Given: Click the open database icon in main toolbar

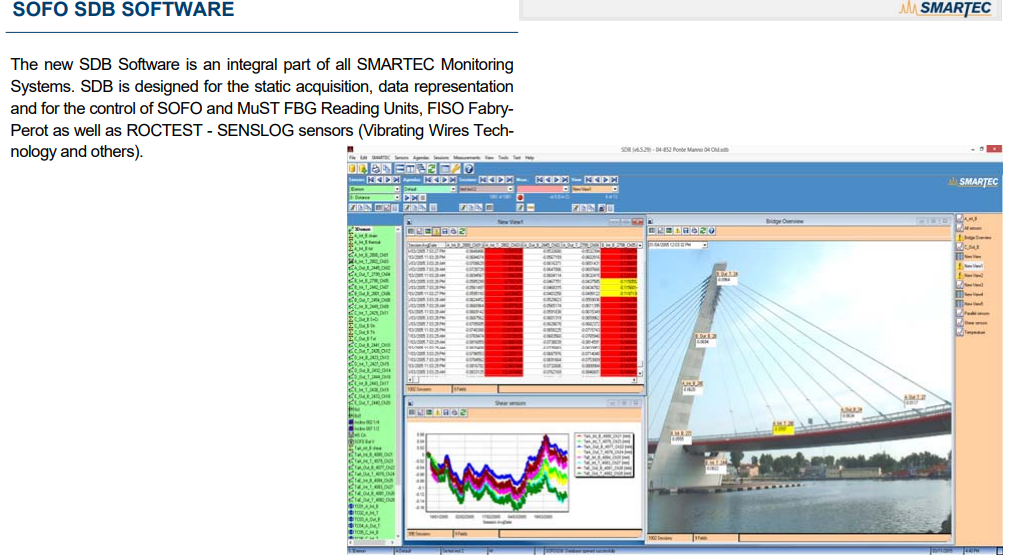Looking at the screenshot, I should (352, 169).
